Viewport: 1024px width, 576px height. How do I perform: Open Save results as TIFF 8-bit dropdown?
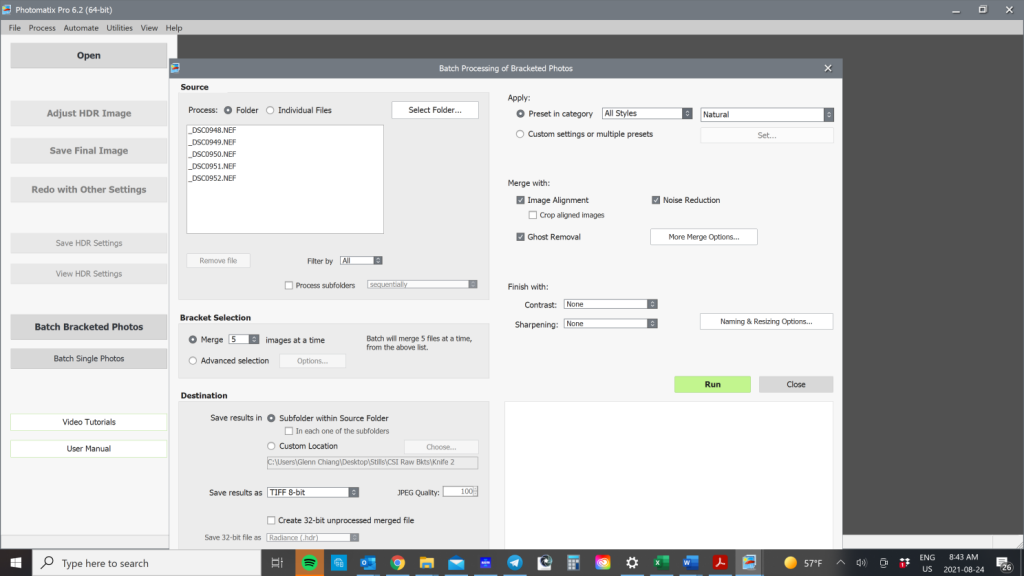313,492
